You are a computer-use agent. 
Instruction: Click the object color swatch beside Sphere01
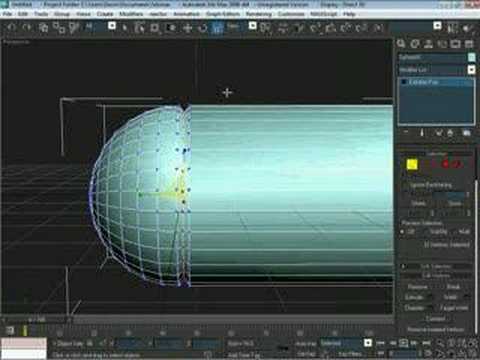472,57
